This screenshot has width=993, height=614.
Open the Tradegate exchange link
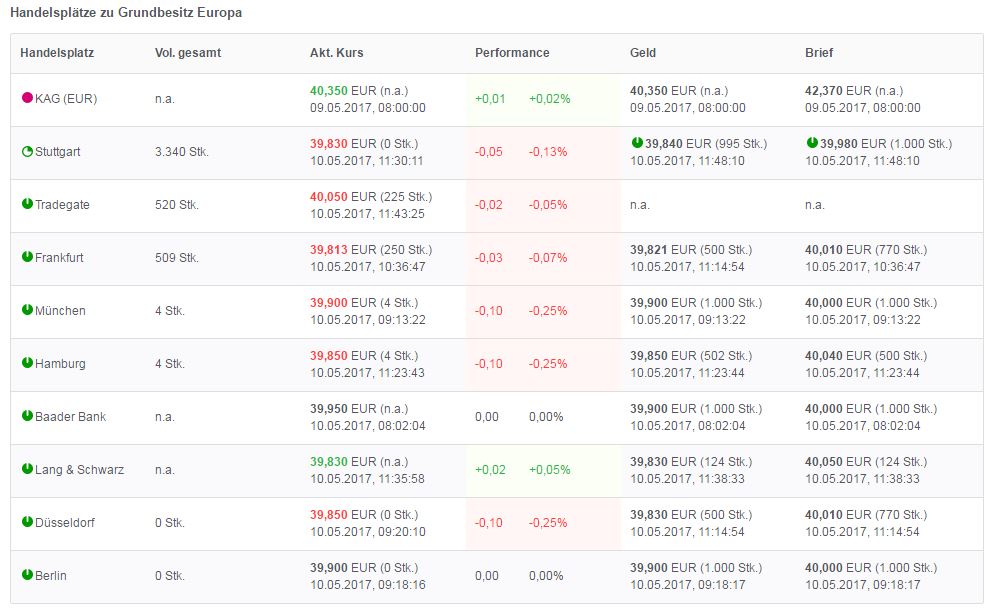[x=62, y=205]
